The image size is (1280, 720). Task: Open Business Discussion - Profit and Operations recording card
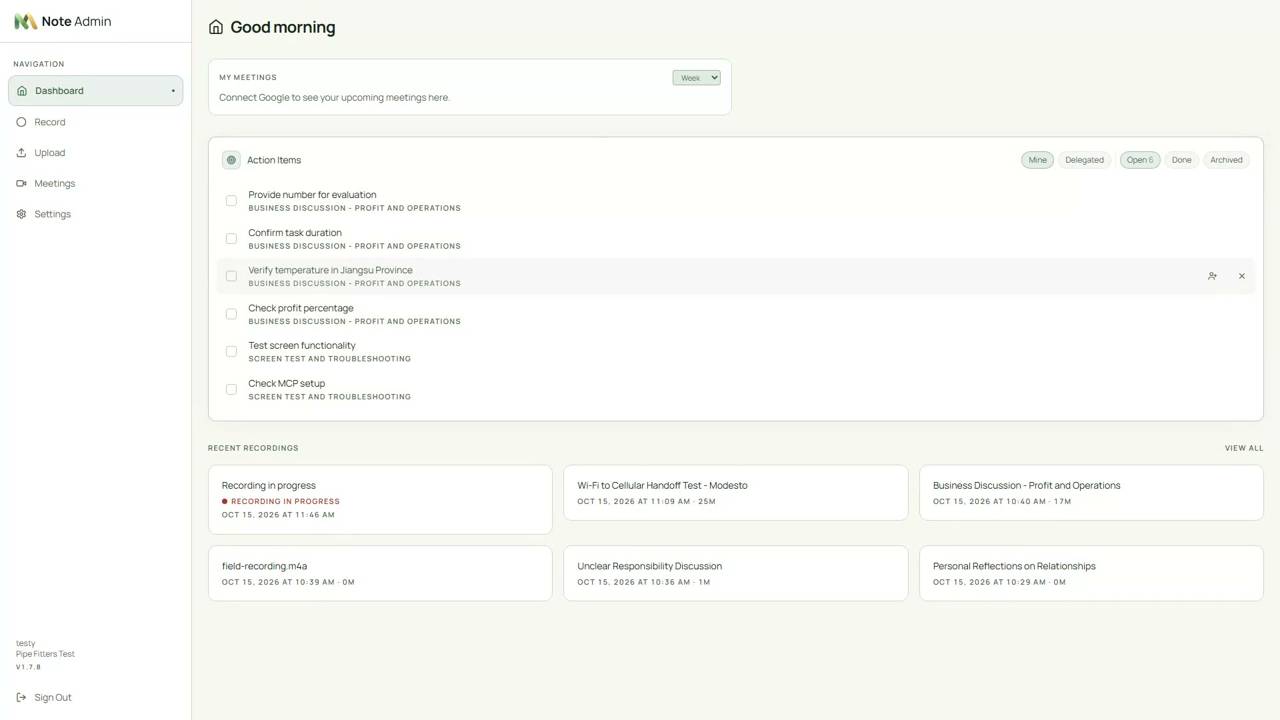click(1091, 492)
